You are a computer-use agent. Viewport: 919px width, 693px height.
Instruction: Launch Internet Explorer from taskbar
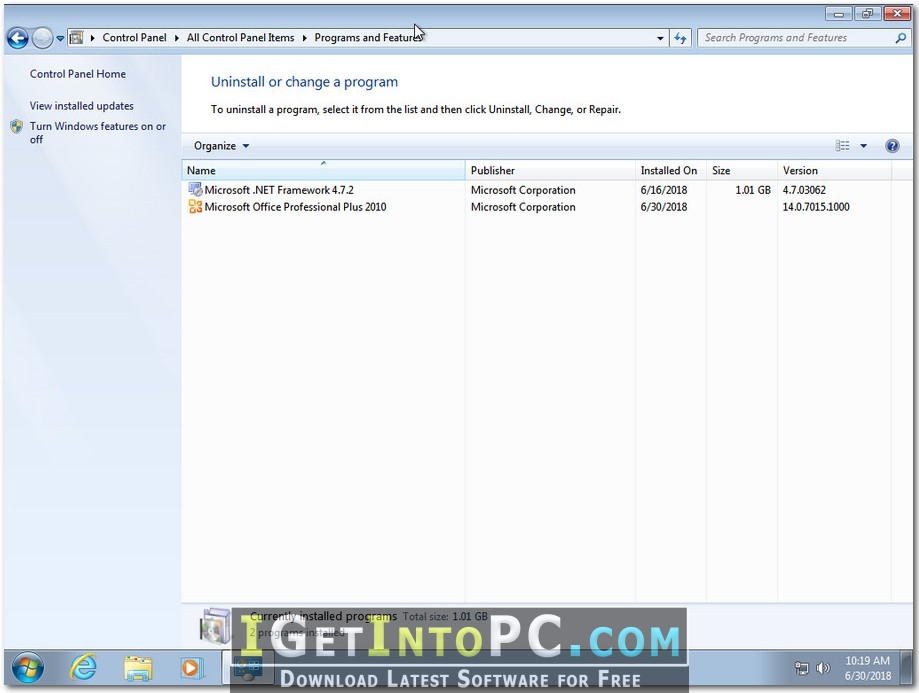[x=83, y=668]
